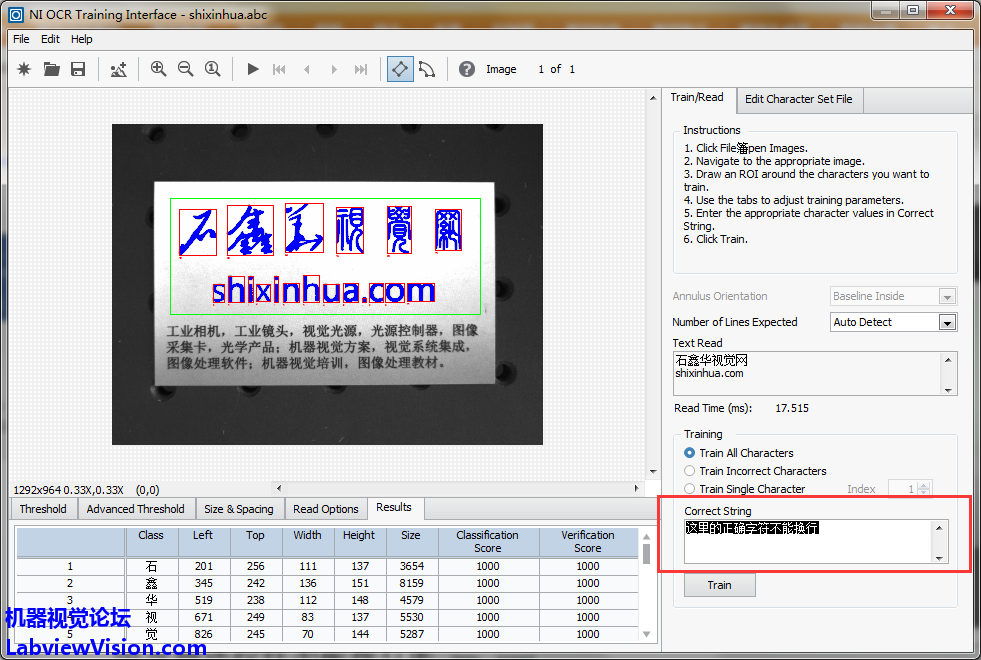The image size is (981, 660).
Task: Click image viewer scroll down arrow
Action: tap(653, 472)
